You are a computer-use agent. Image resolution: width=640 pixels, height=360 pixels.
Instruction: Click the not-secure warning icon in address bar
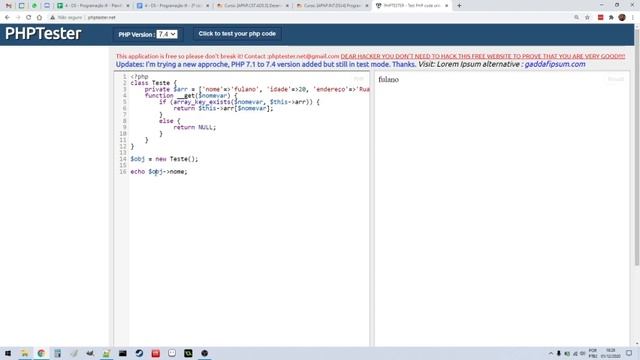(x=52, y=18)
